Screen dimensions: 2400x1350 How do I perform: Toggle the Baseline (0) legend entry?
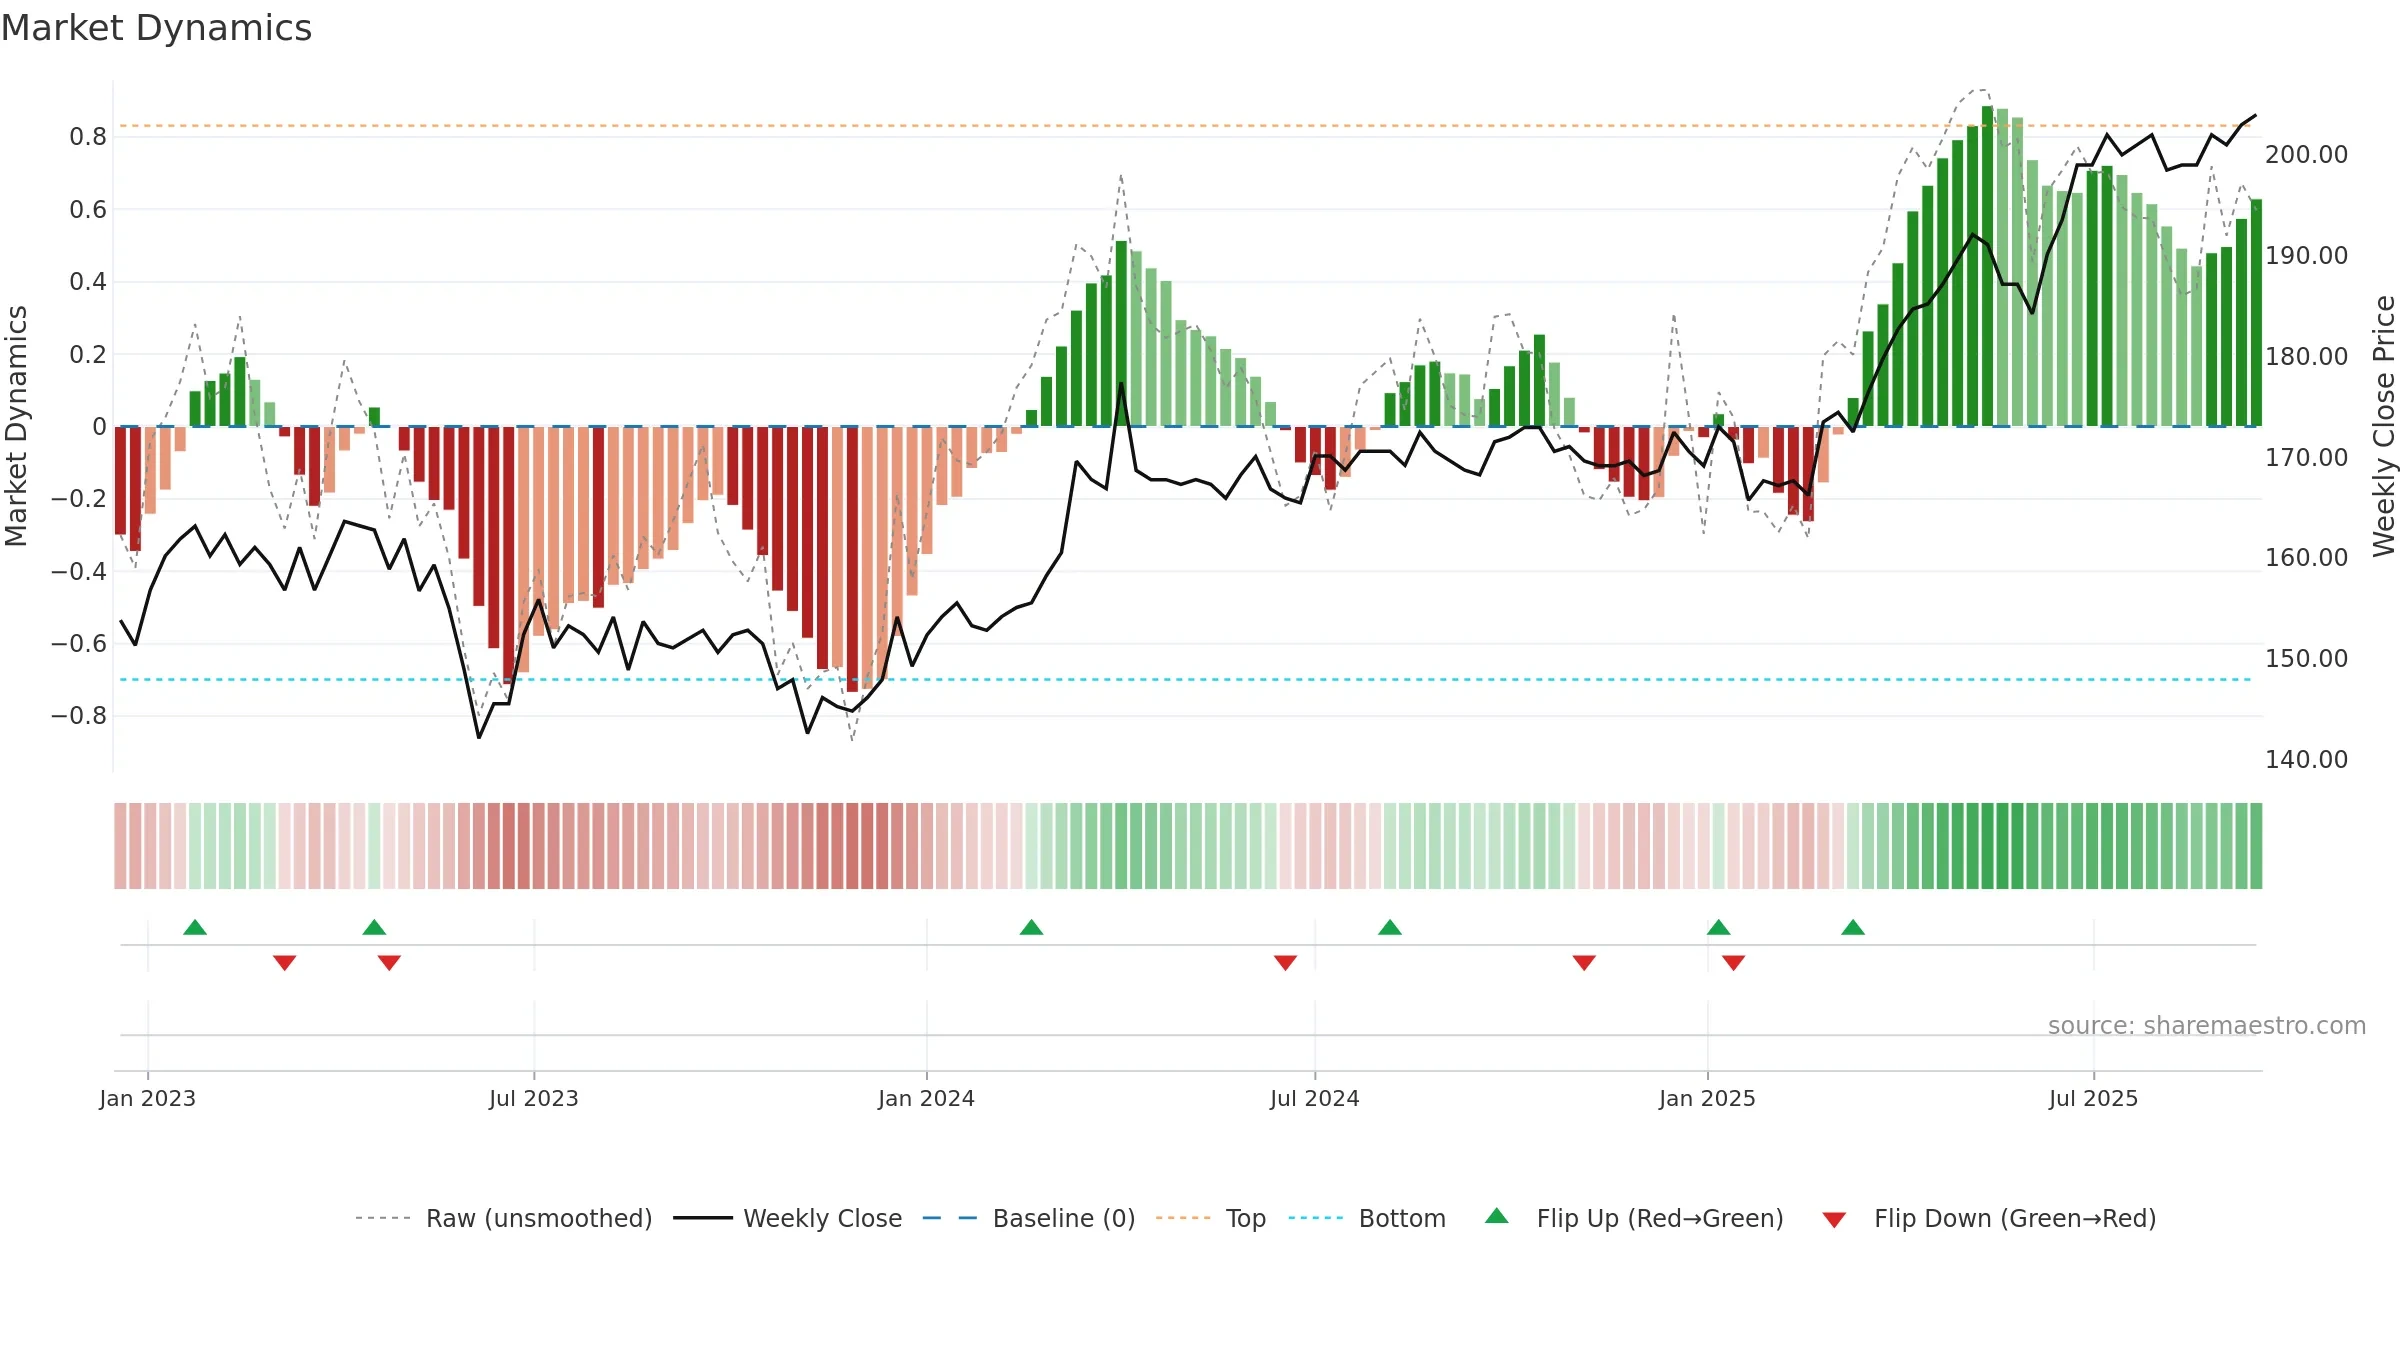click(x=1028, y=1218)
